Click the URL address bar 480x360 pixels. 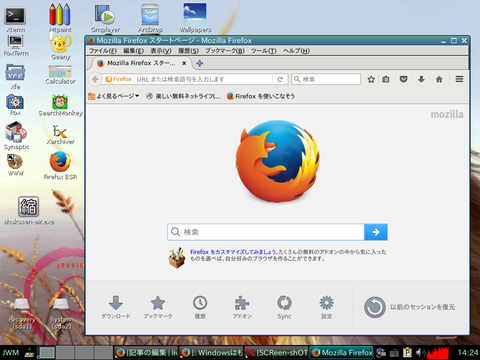203,79
